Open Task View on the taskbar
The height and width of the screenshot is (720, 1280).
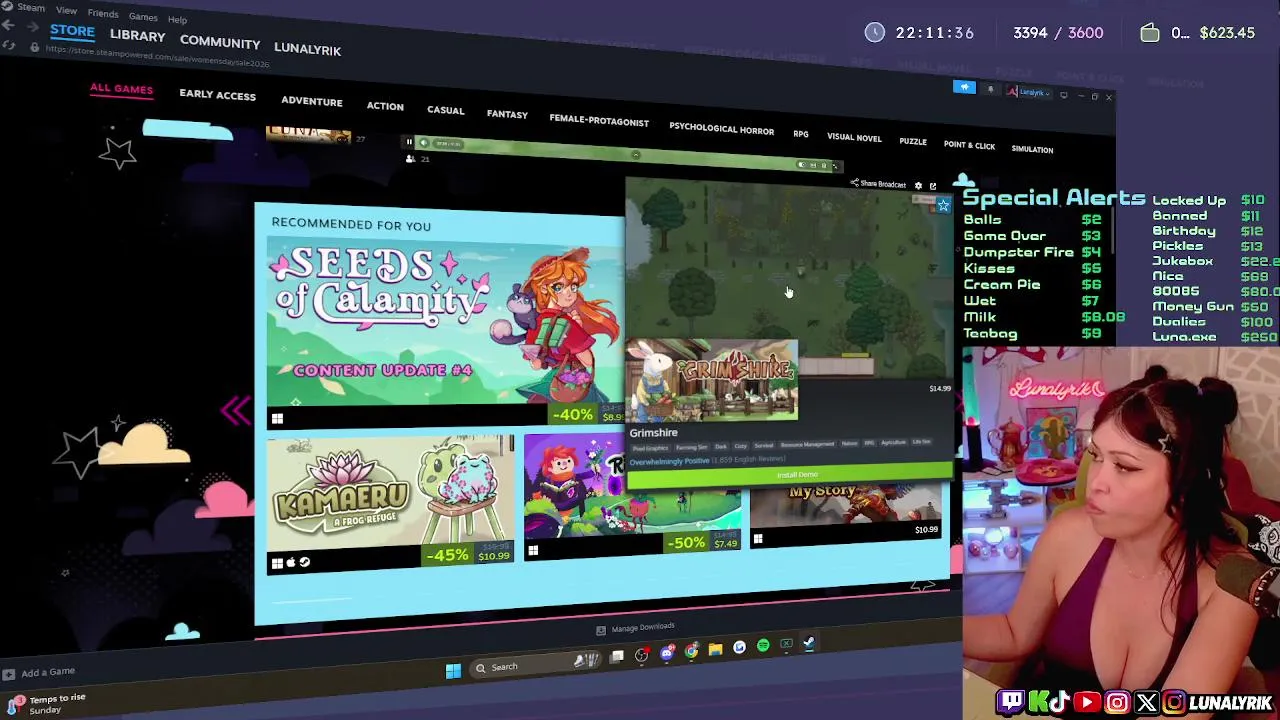[x=617, y=656]
